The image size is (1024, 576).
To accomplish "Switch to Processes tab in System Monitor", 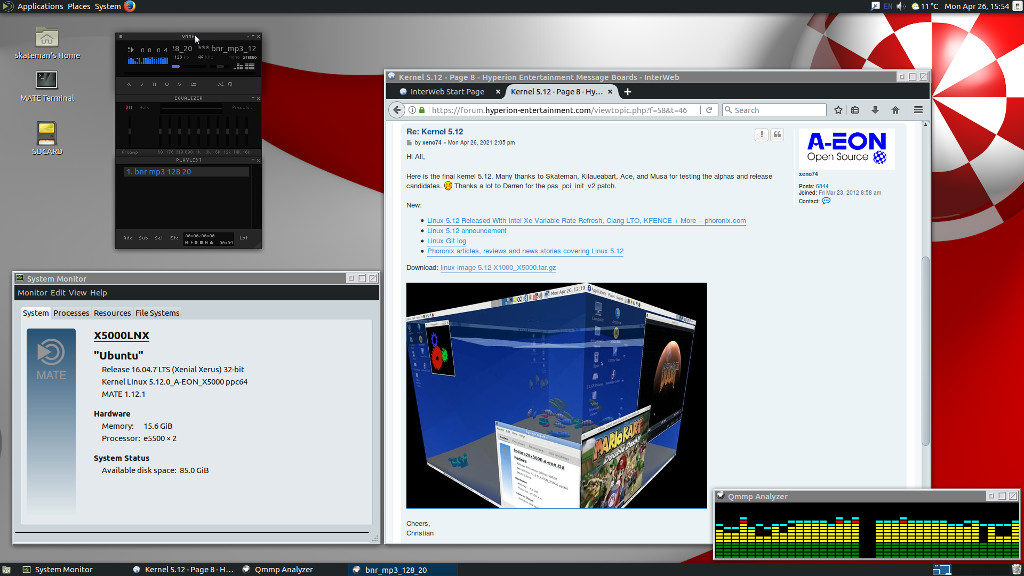I will click(71, 313).
